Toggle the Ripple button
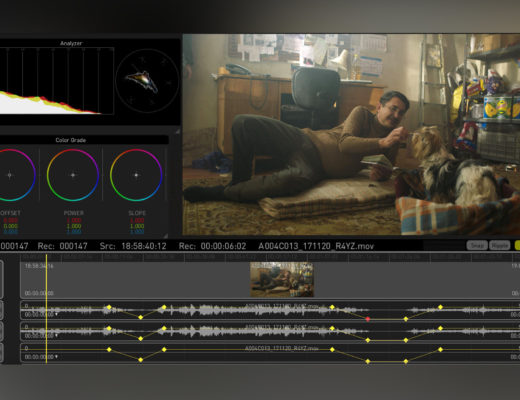 click(500, 245)
